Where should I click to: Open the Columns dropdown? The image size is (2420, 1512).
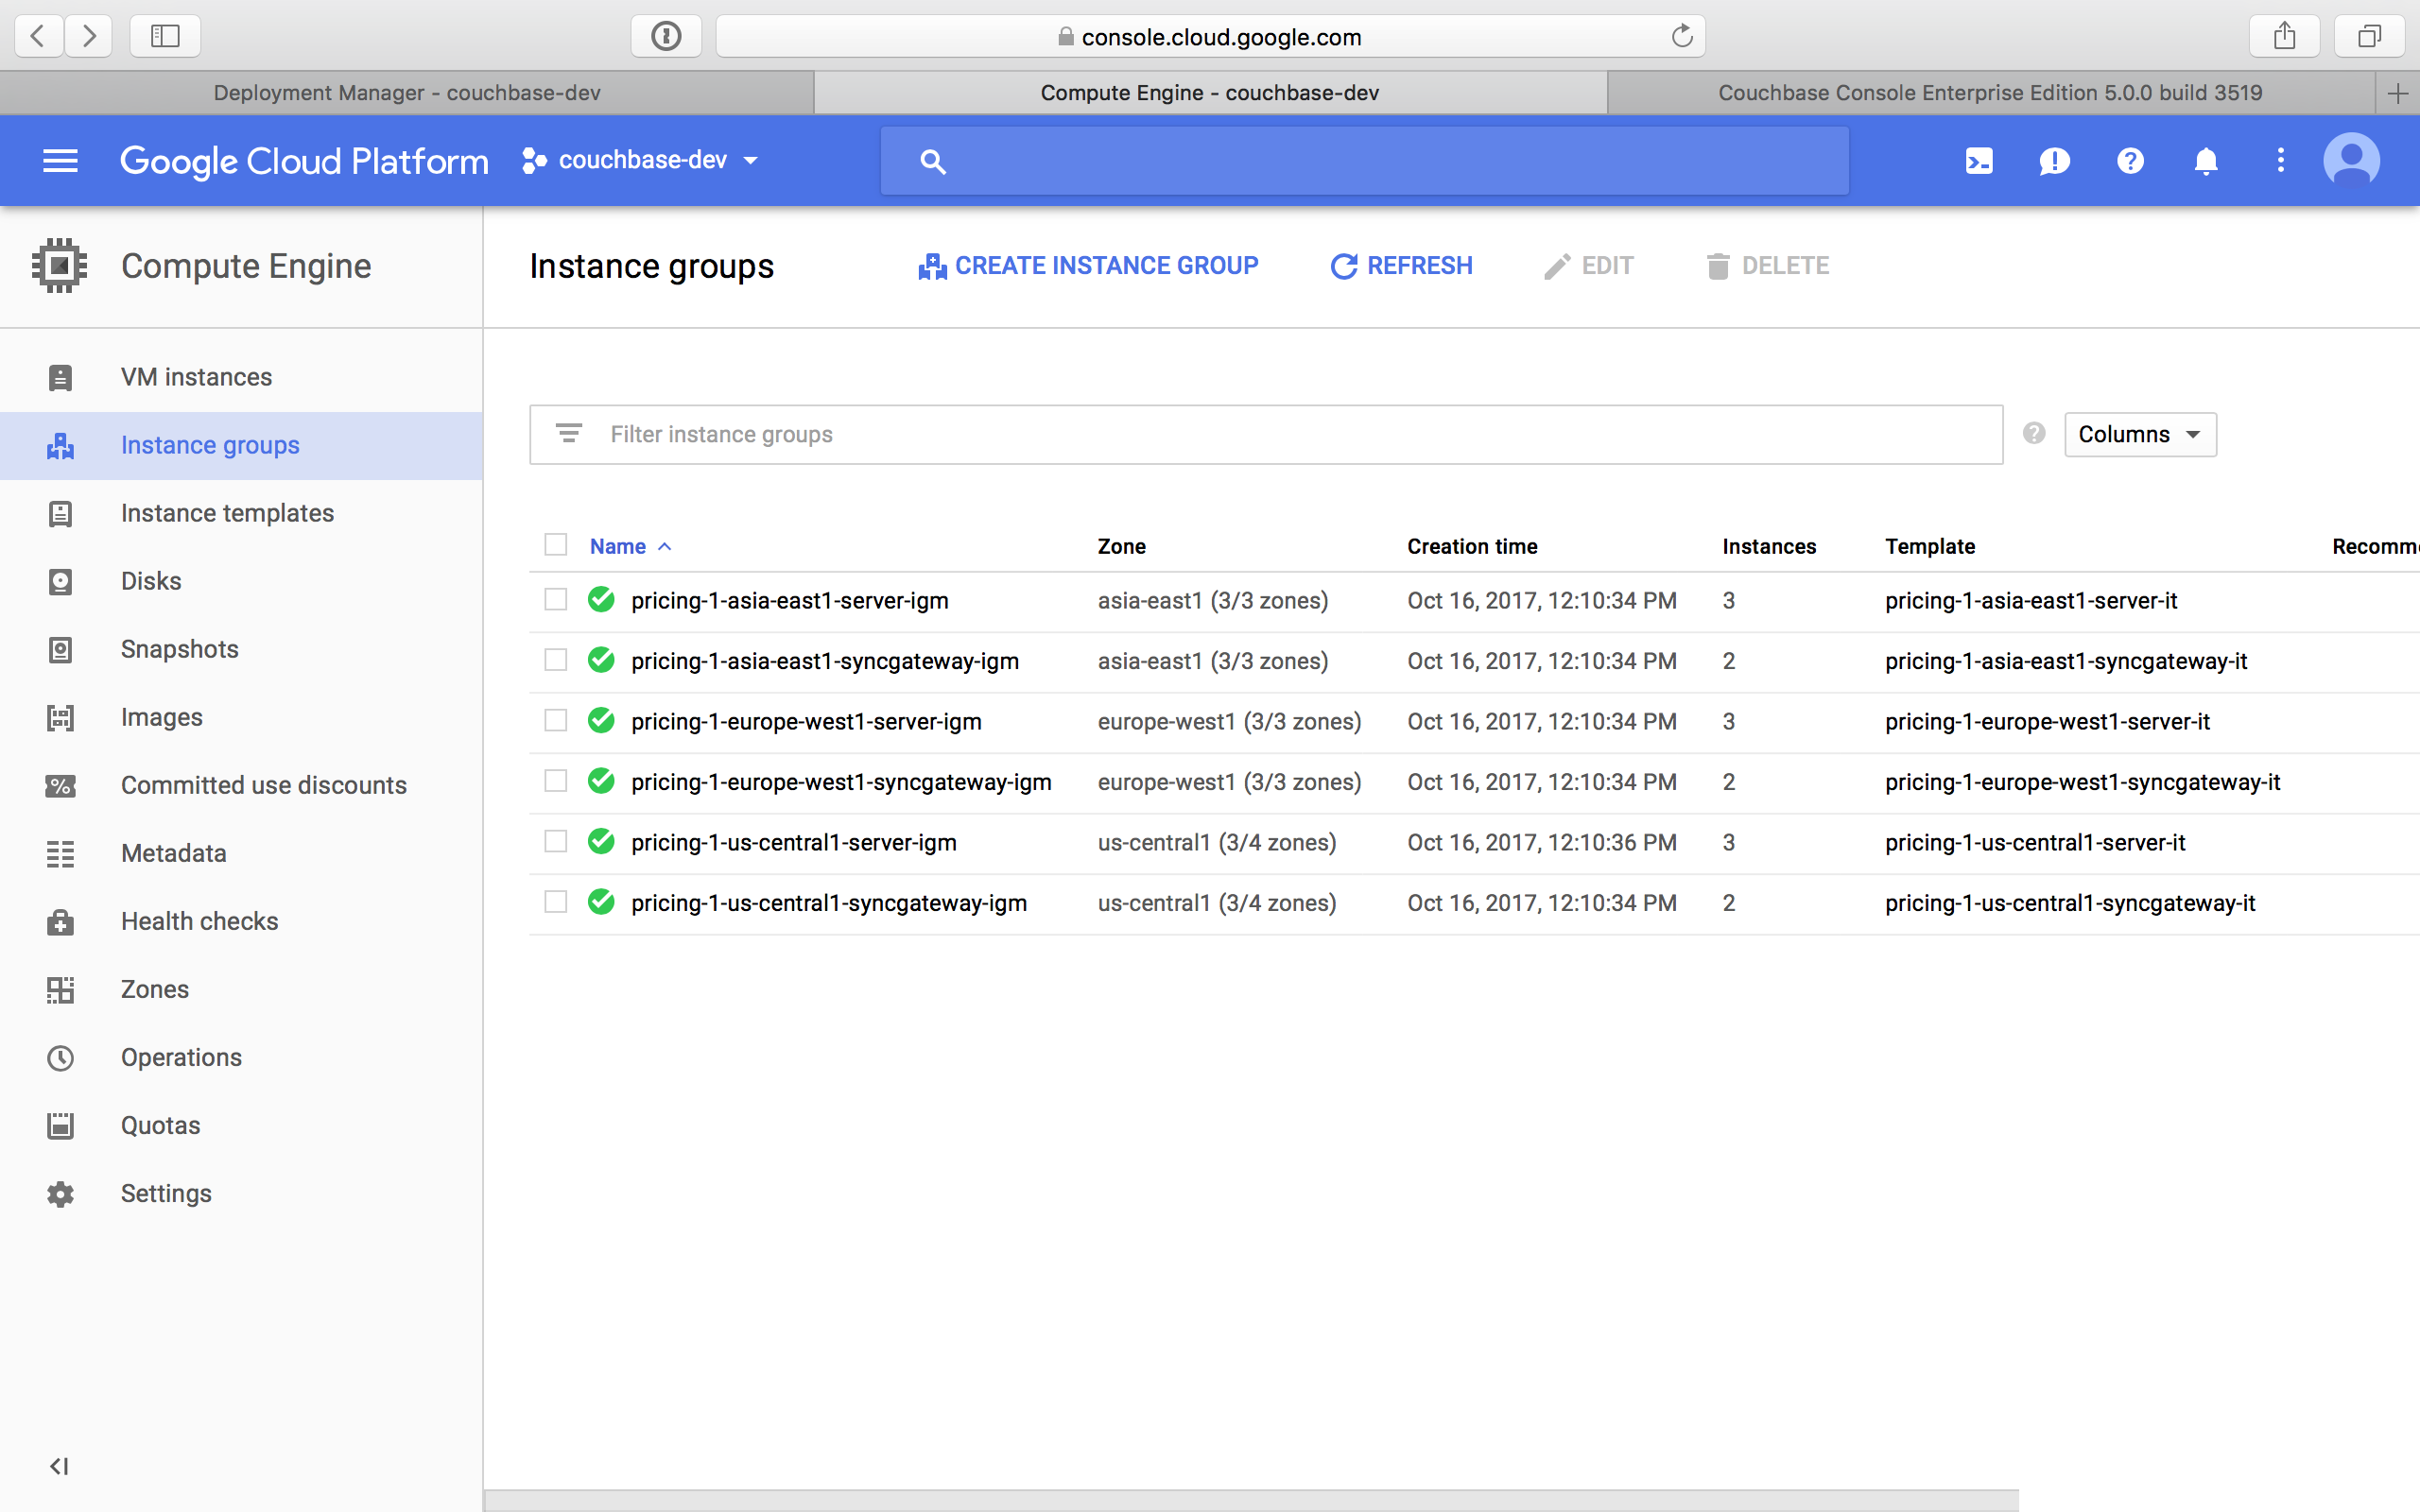[2140, 434]
